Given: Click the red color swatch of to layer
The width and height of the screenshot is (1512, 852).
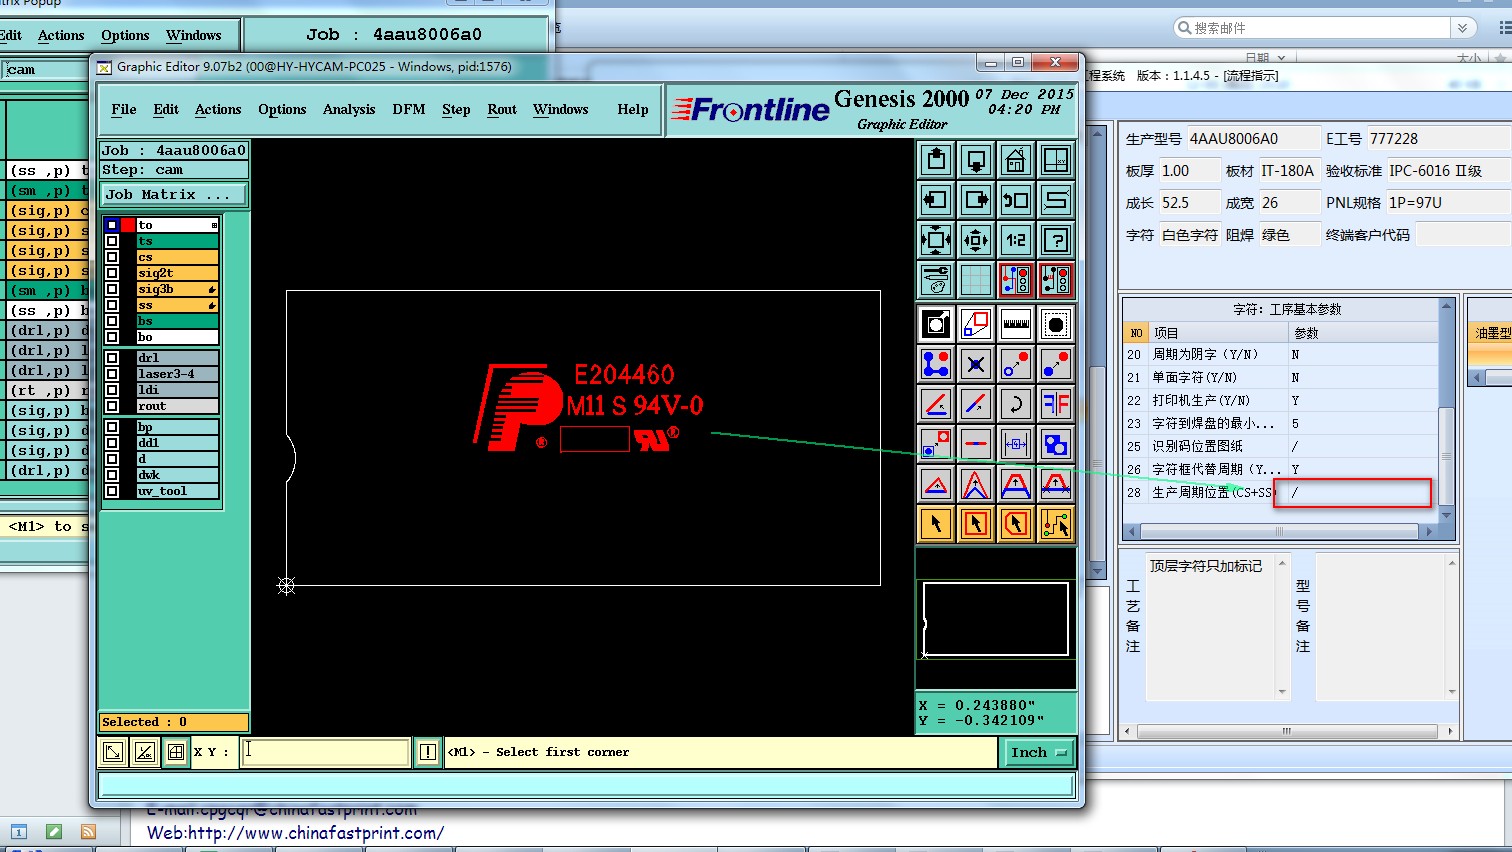Looking at the screenshot, I should (128, 225).
